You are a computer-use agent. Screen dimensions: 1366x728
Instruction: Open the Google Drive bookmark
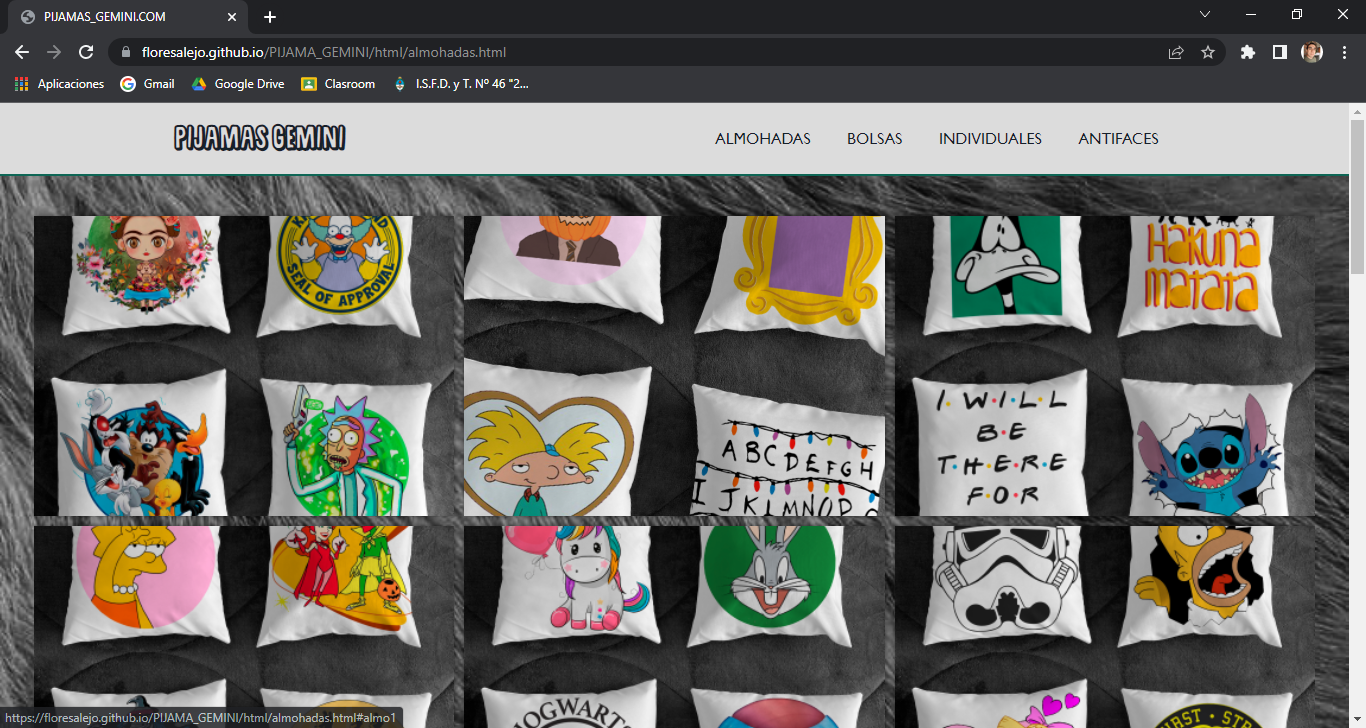(238, 84)
